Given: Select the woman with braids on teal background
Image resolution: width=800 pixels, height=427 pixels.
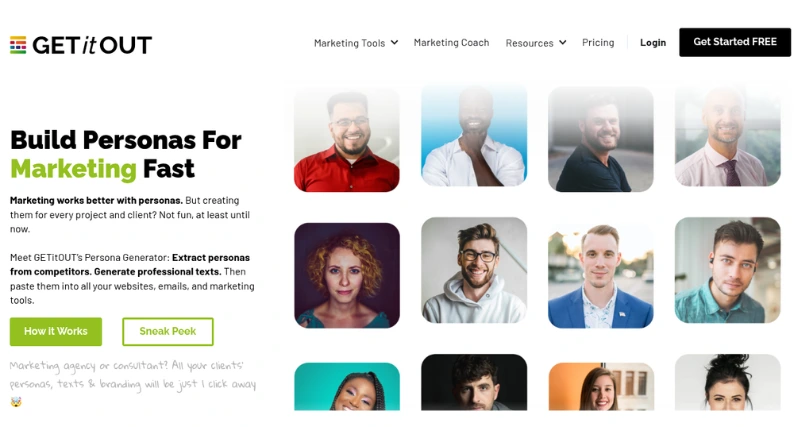Looking at the screenshot, I should coord(346,386).
